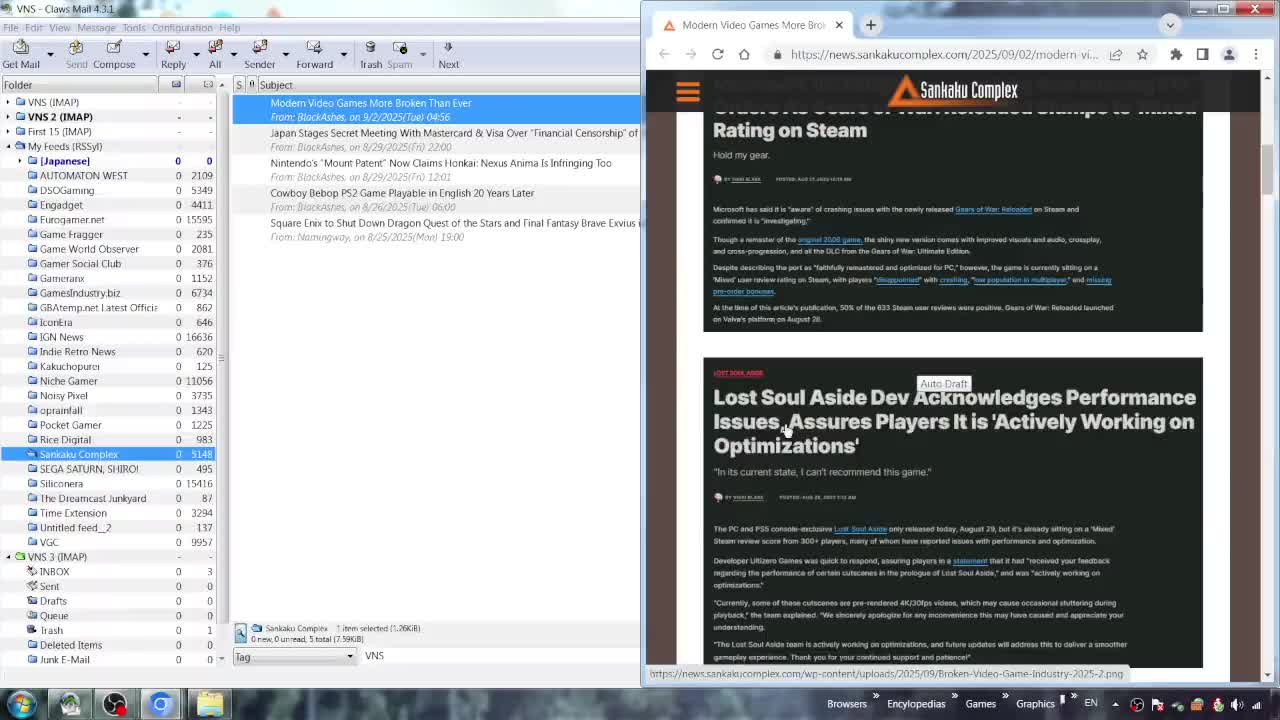1280x720 pixels.
Task: Open the Message menu
Action: [x=96, y=27]
